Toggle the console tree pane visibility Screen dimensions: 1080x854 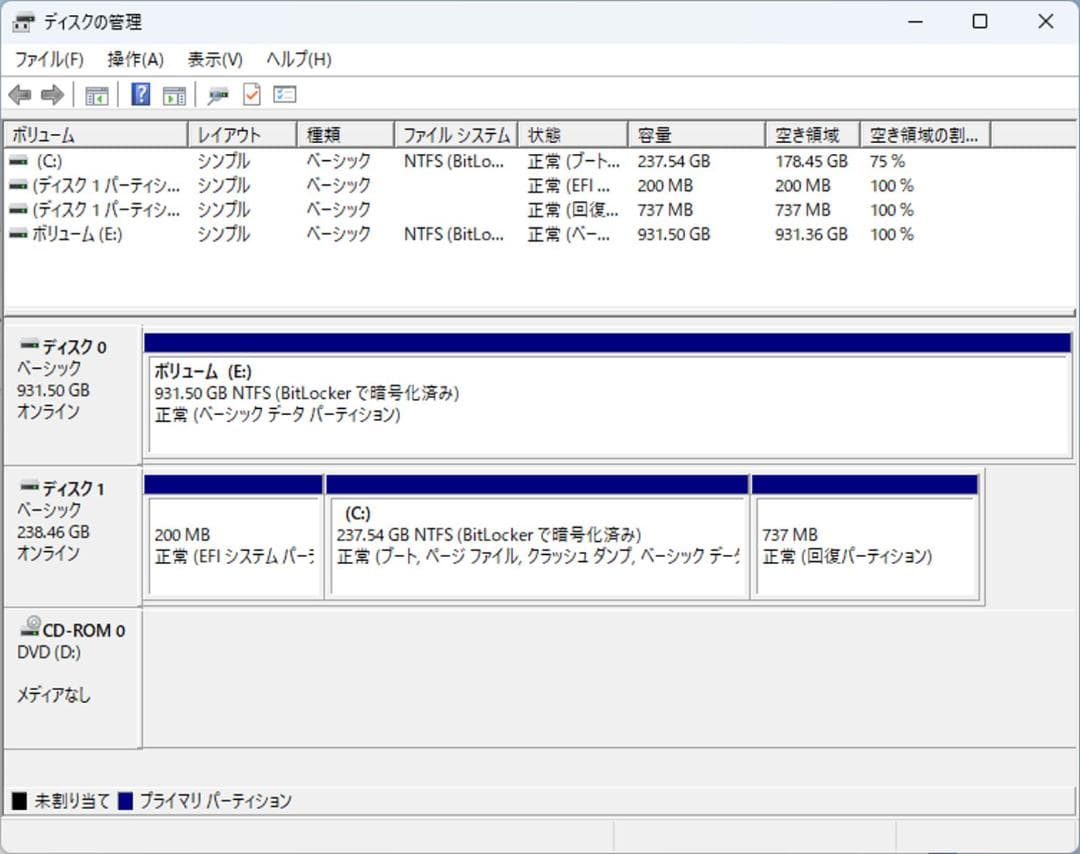click(x=95, y=94)
